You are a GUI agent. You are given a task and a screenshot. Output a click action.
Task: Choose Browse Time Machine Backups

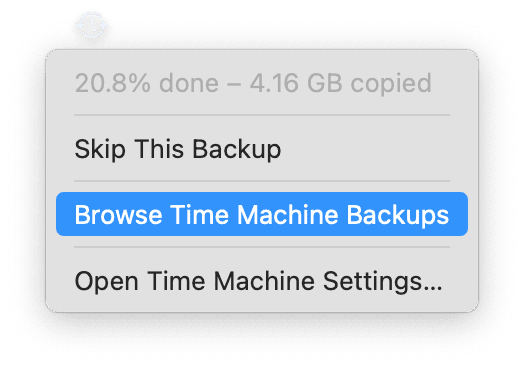pos(262,214)
